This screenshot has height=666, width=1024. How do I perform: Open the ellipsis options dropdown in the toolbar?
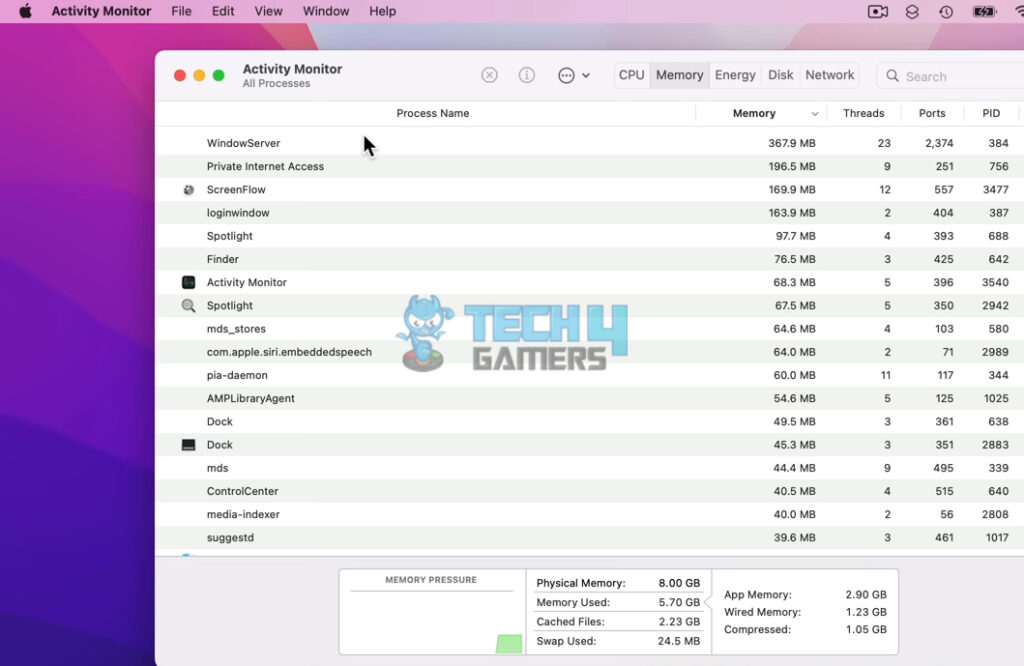564,74
